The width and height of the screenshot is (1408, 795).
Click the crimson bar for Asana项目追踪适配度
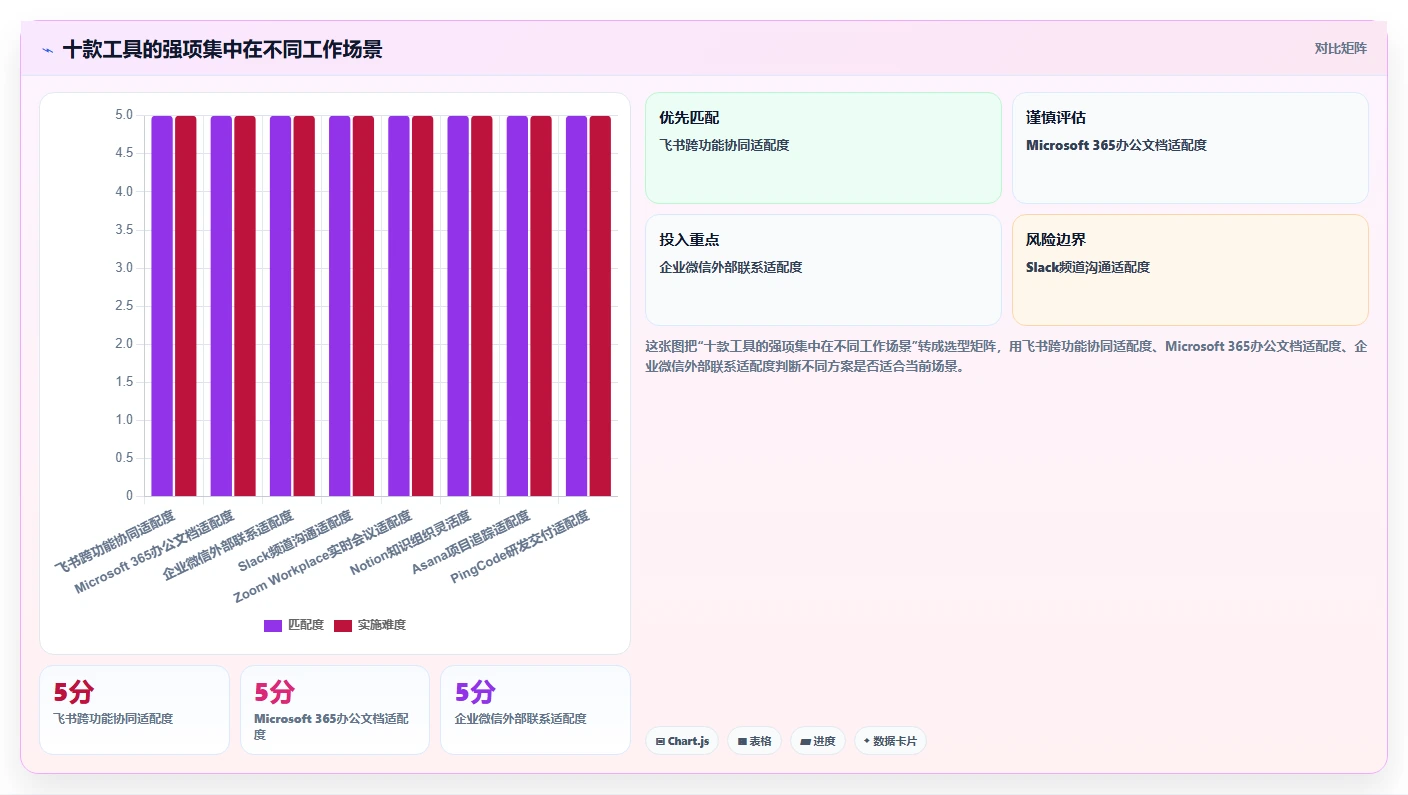click(541, 306)
